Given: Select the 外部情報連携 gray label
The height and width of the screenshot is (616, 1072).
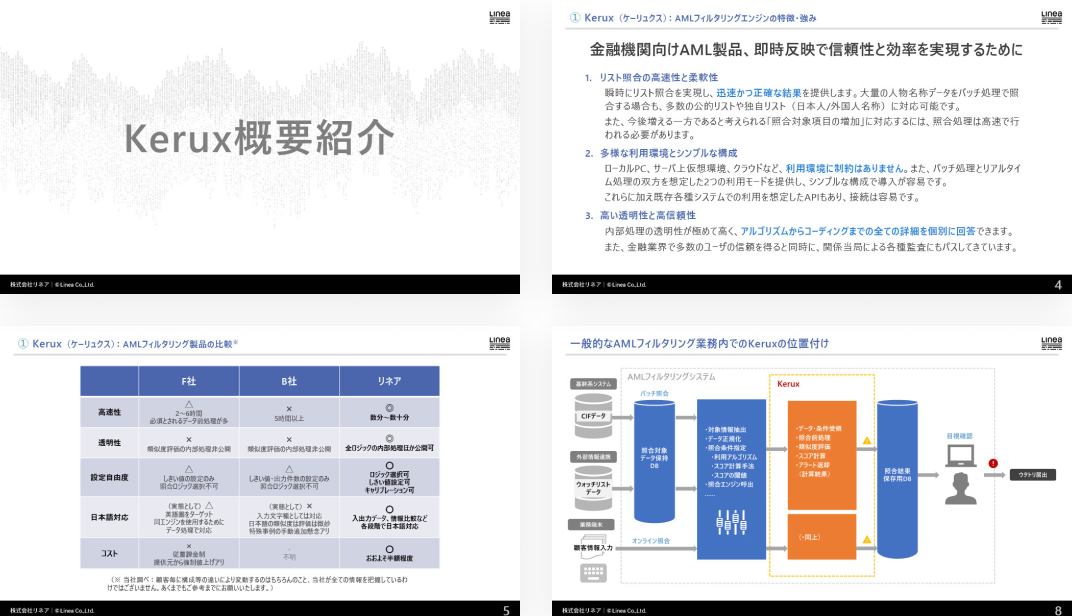Looking at the screenshot, I should [x=593, y=457].
